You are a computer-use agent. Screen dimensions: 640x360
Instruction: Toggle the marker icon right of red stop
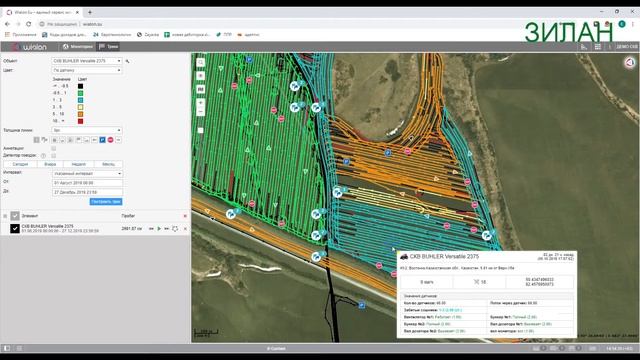pos(118,140)
